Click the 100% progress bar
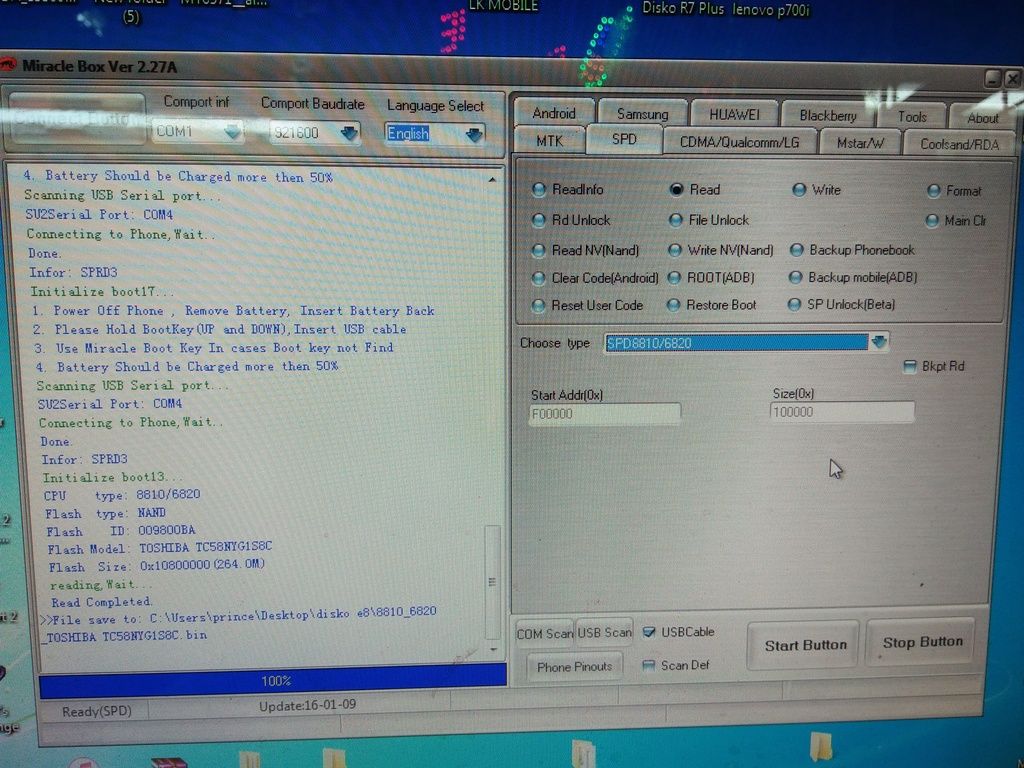 (272, 681)
